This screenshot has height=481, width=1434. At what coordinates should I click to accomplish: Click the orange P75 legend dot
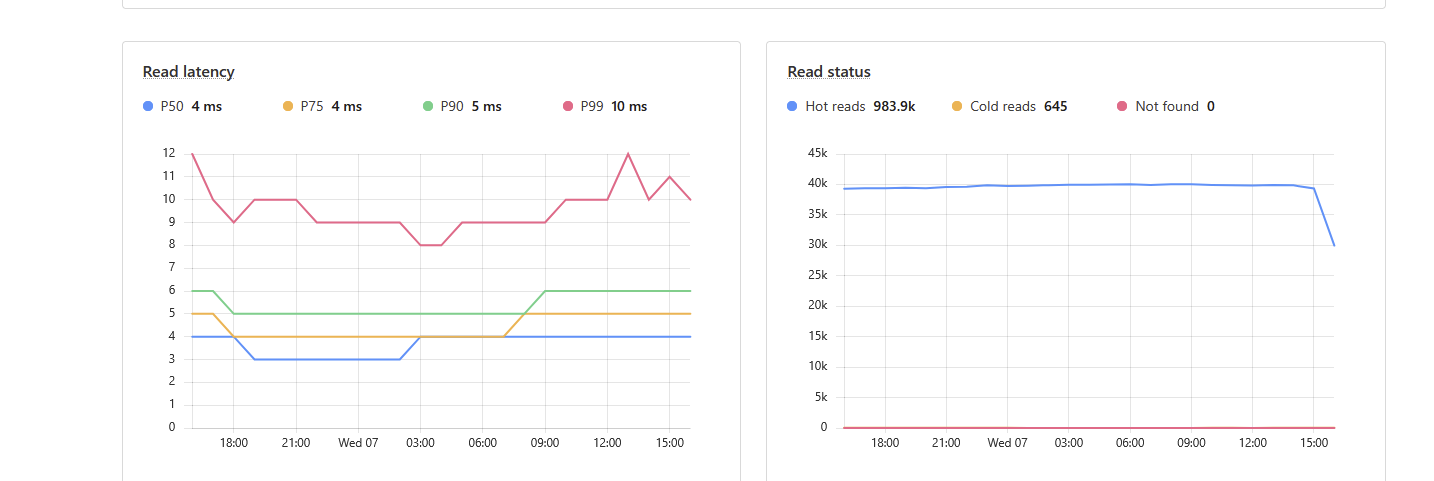click(x=288, y=106)
